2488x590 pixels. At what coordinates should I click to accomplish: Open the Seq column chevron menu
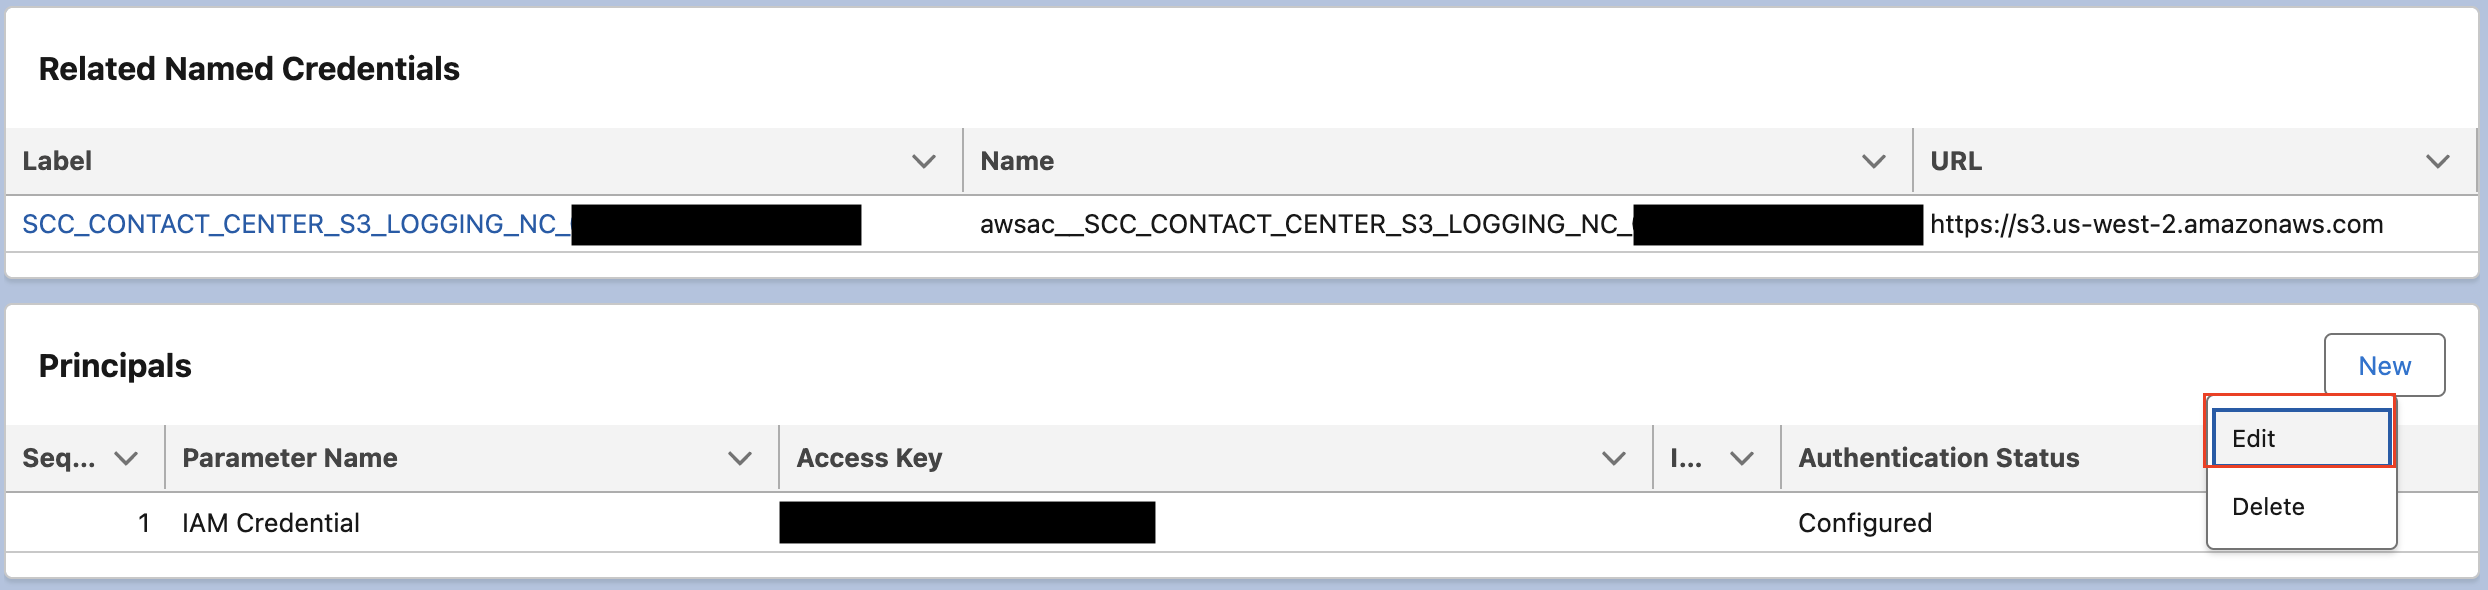(126, 458)
